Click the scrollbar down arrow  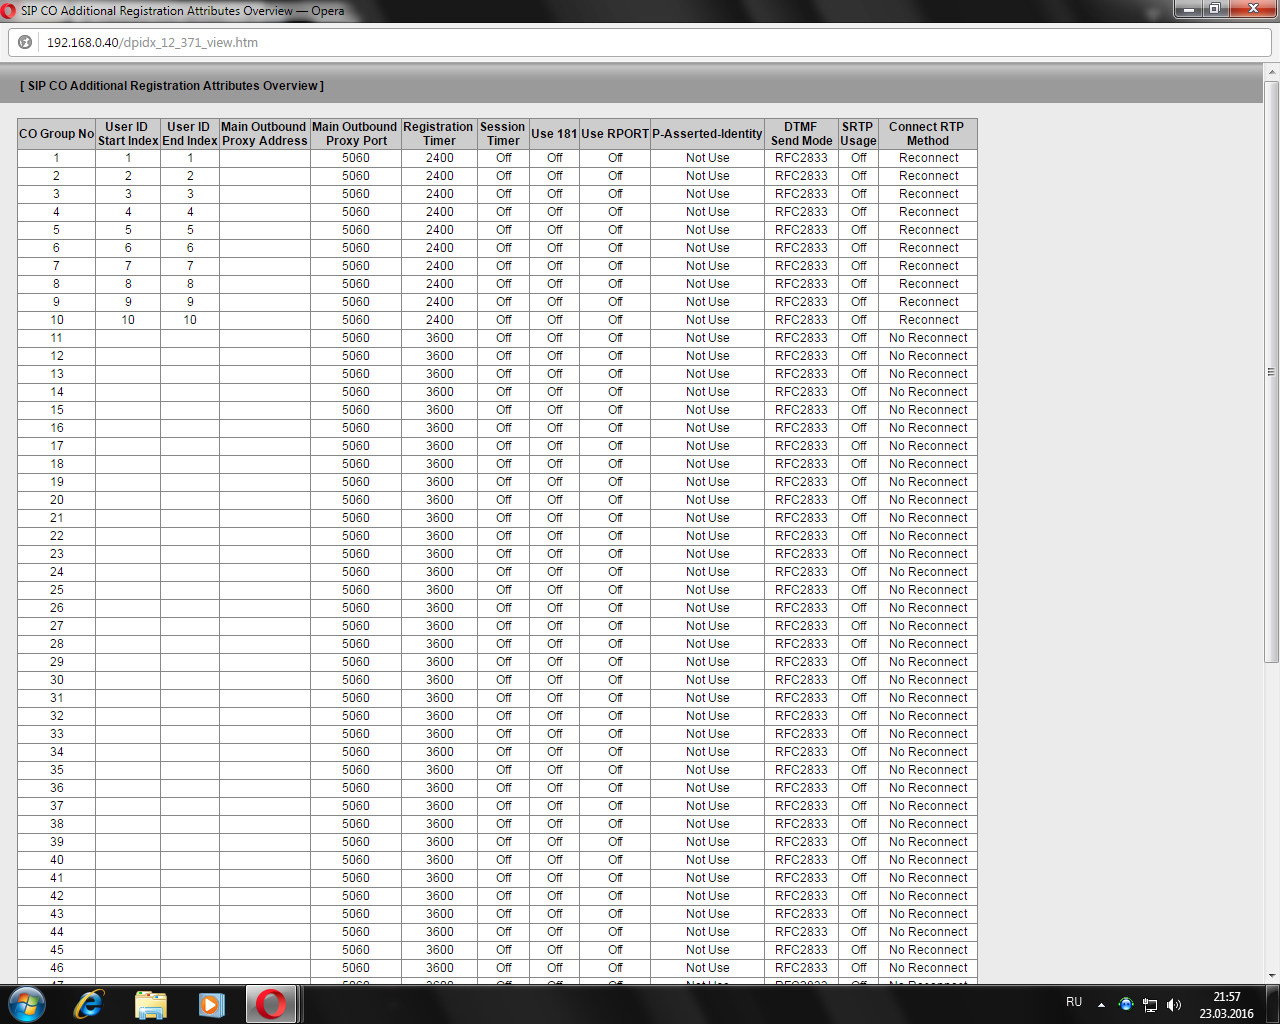click(1271, 975)
